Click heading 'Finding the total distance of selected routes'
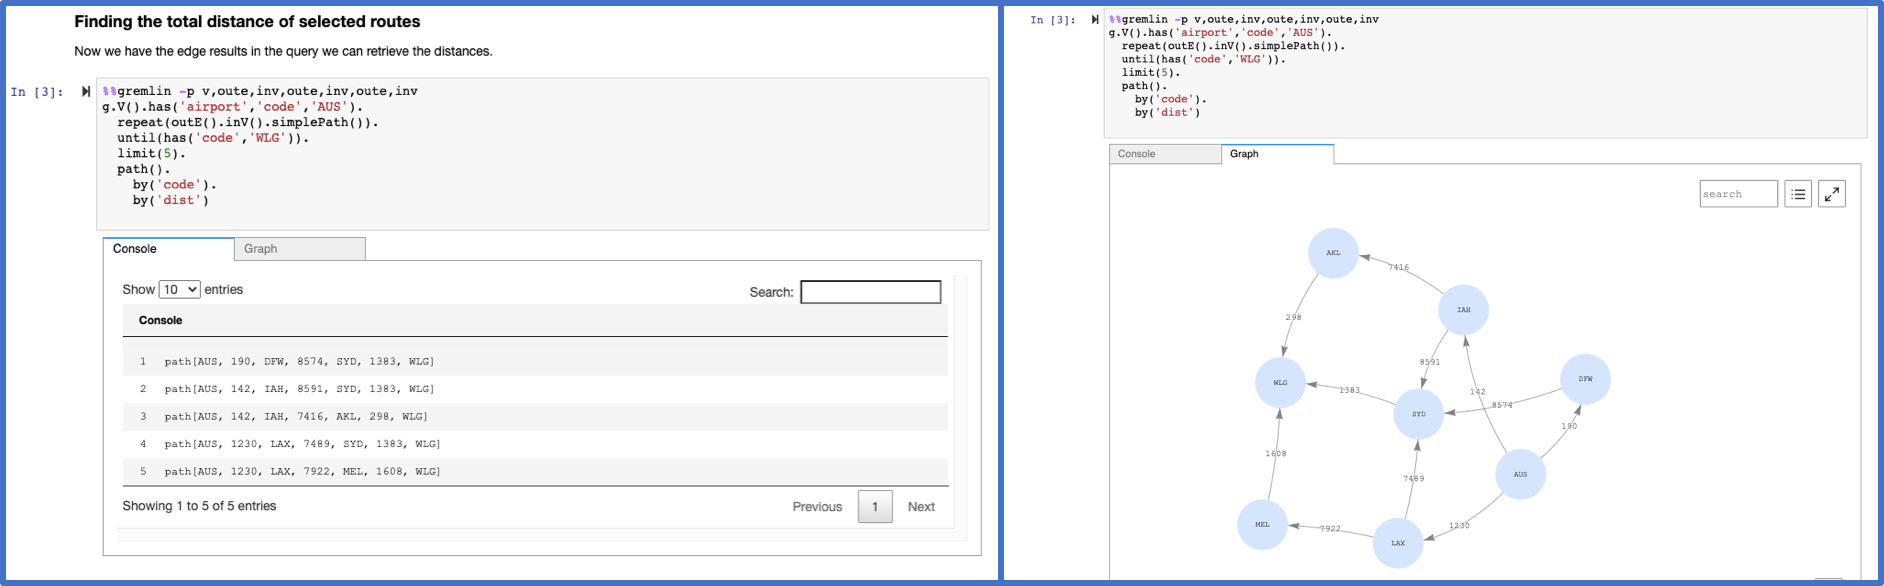 coord(247,22)
